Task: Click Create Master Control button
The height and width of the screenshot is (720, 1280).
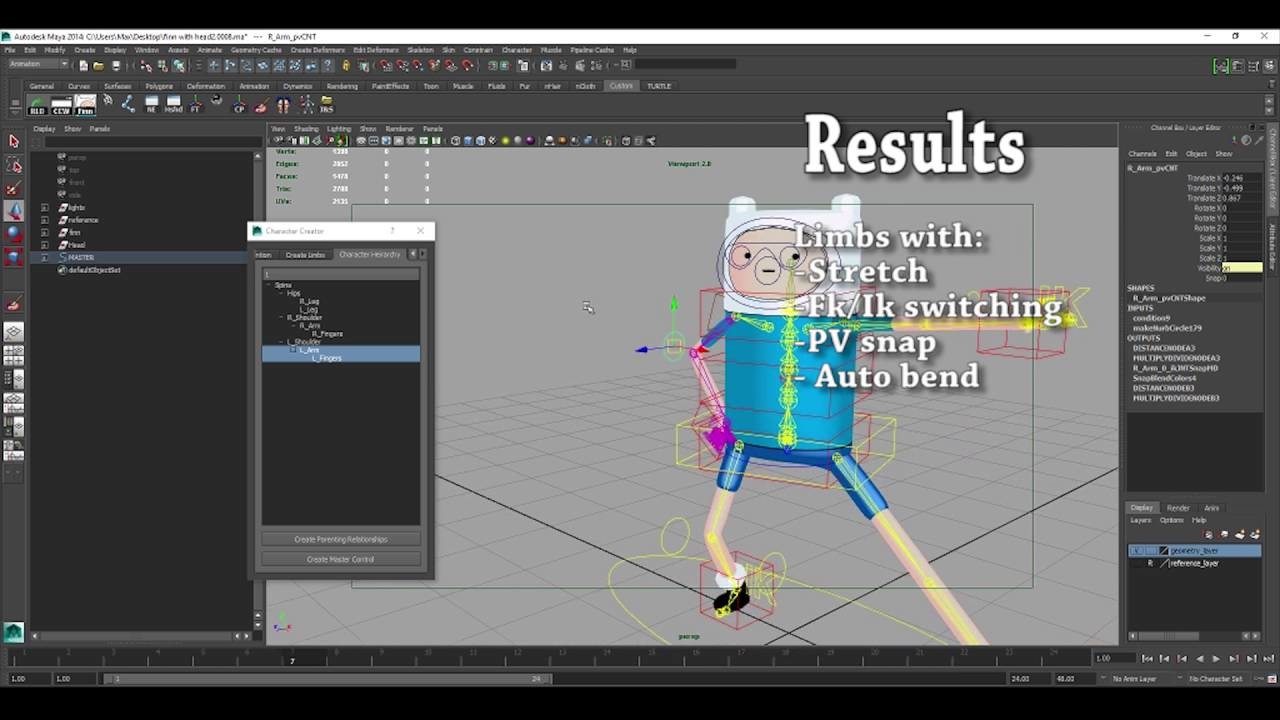Action: pyautogui.click(x=340, y=559)
